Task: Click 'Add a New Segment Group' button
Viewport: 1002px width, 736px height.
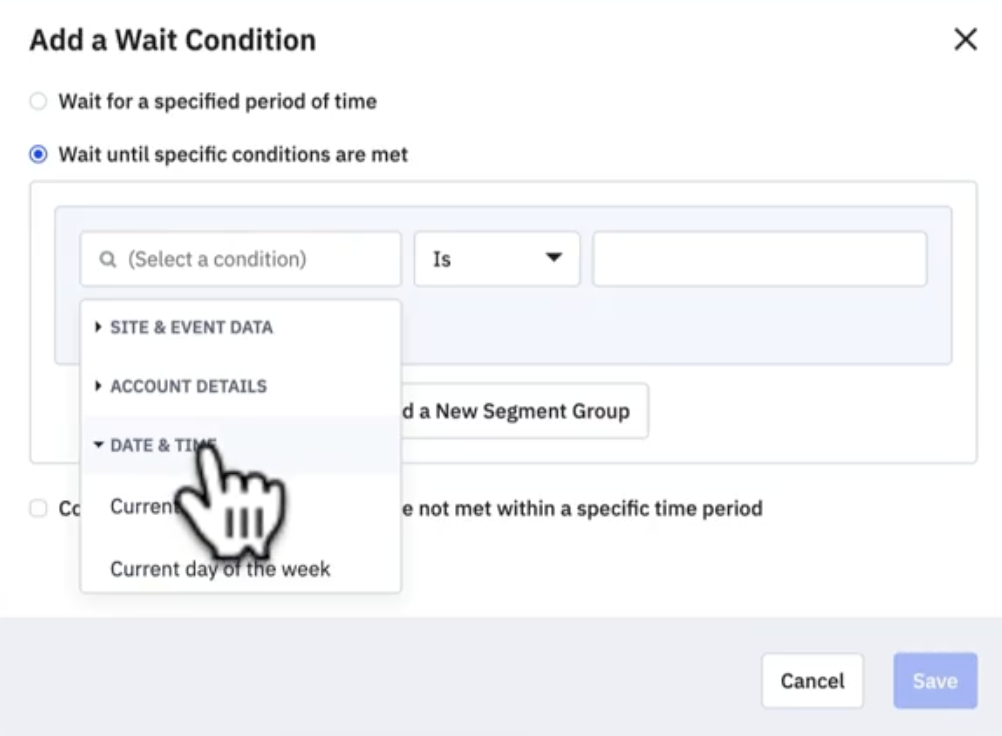Action: [x=524, y=411]
